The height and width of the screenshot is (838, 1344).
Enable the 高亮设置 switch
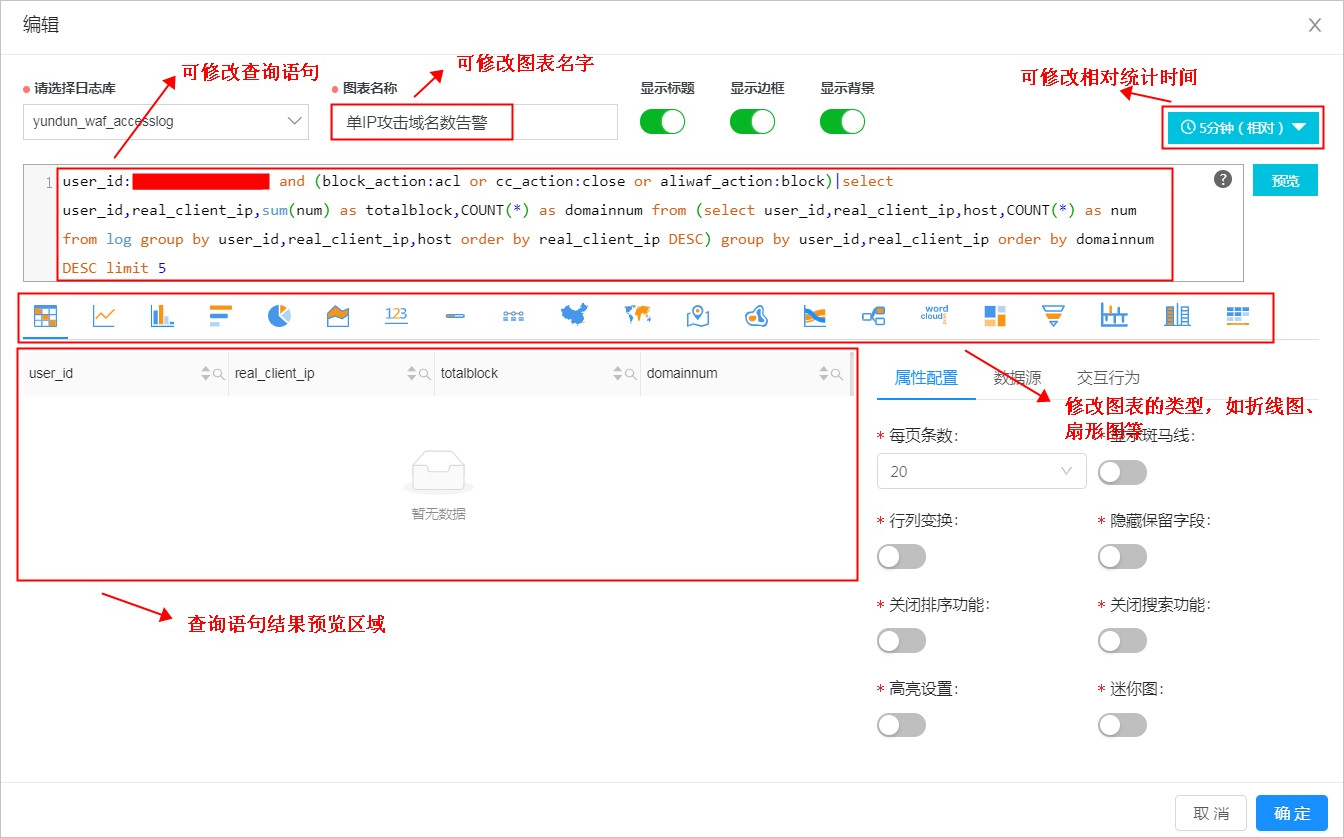coord(901,724)
